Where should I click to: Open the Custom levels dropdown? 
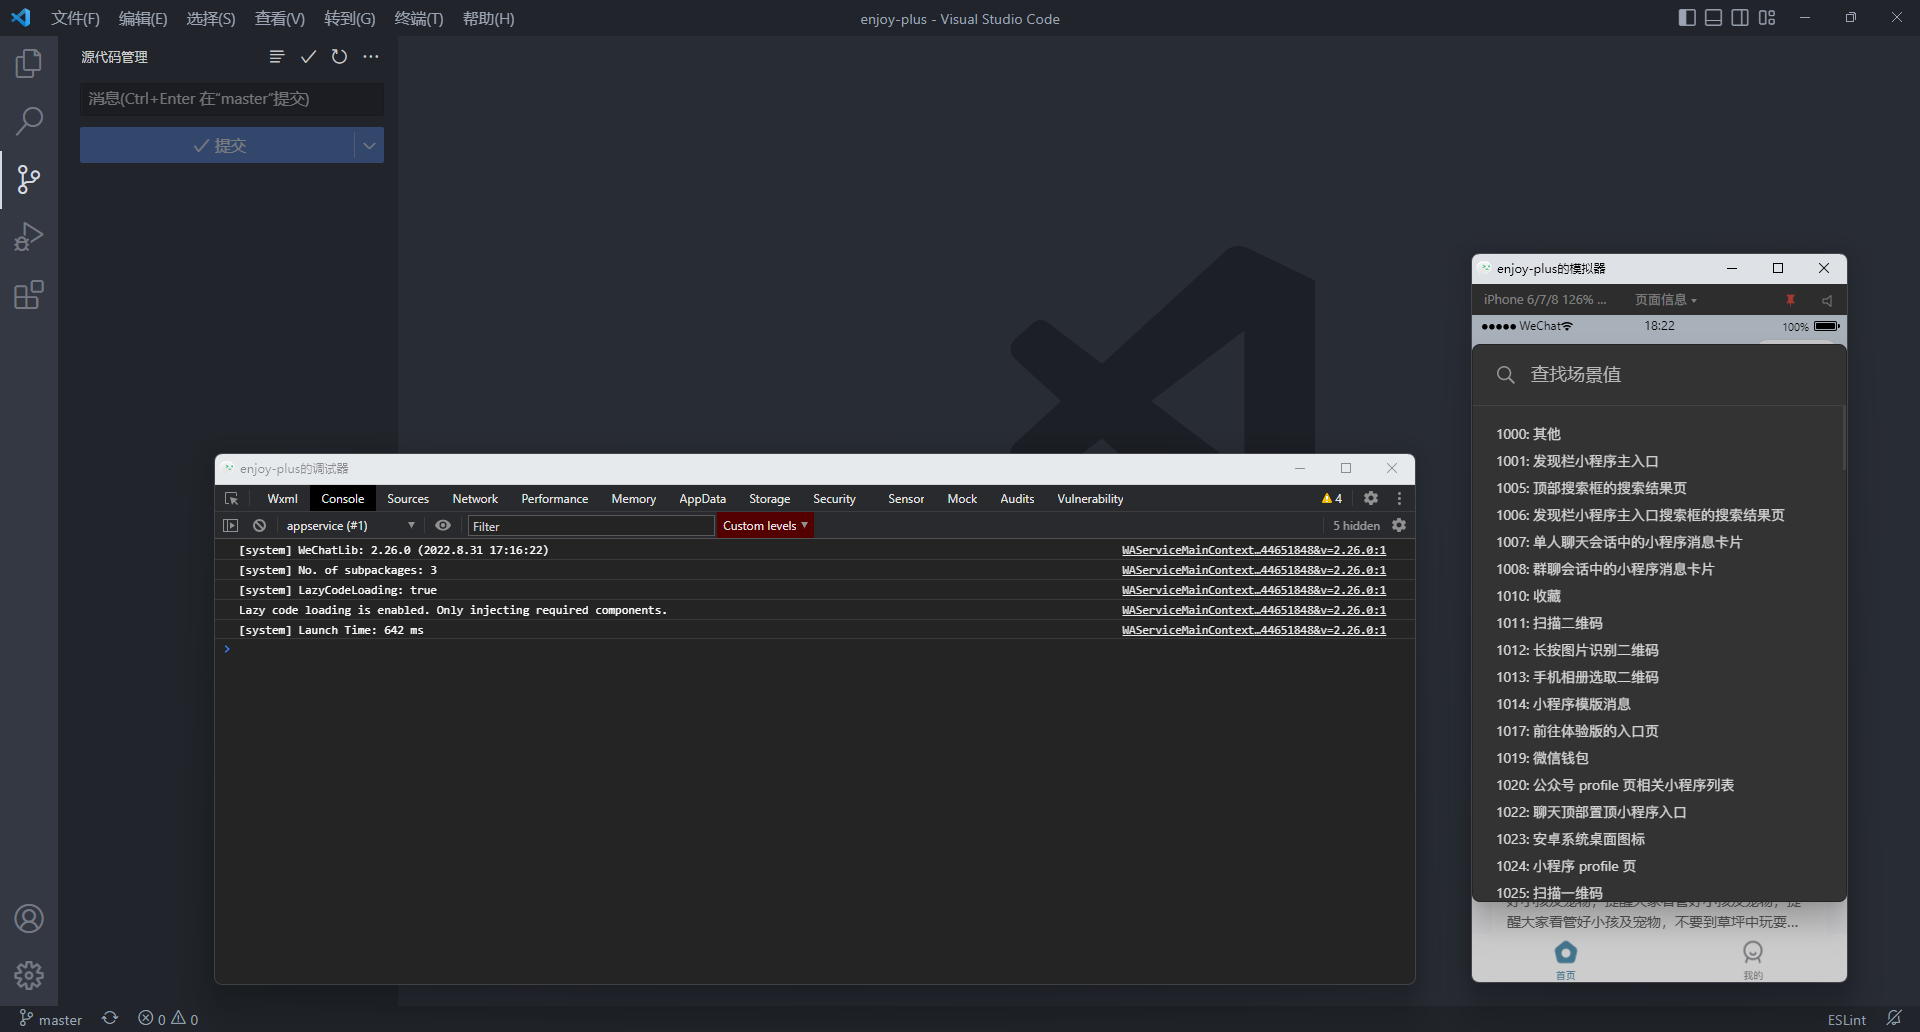[x=764, y=525]
